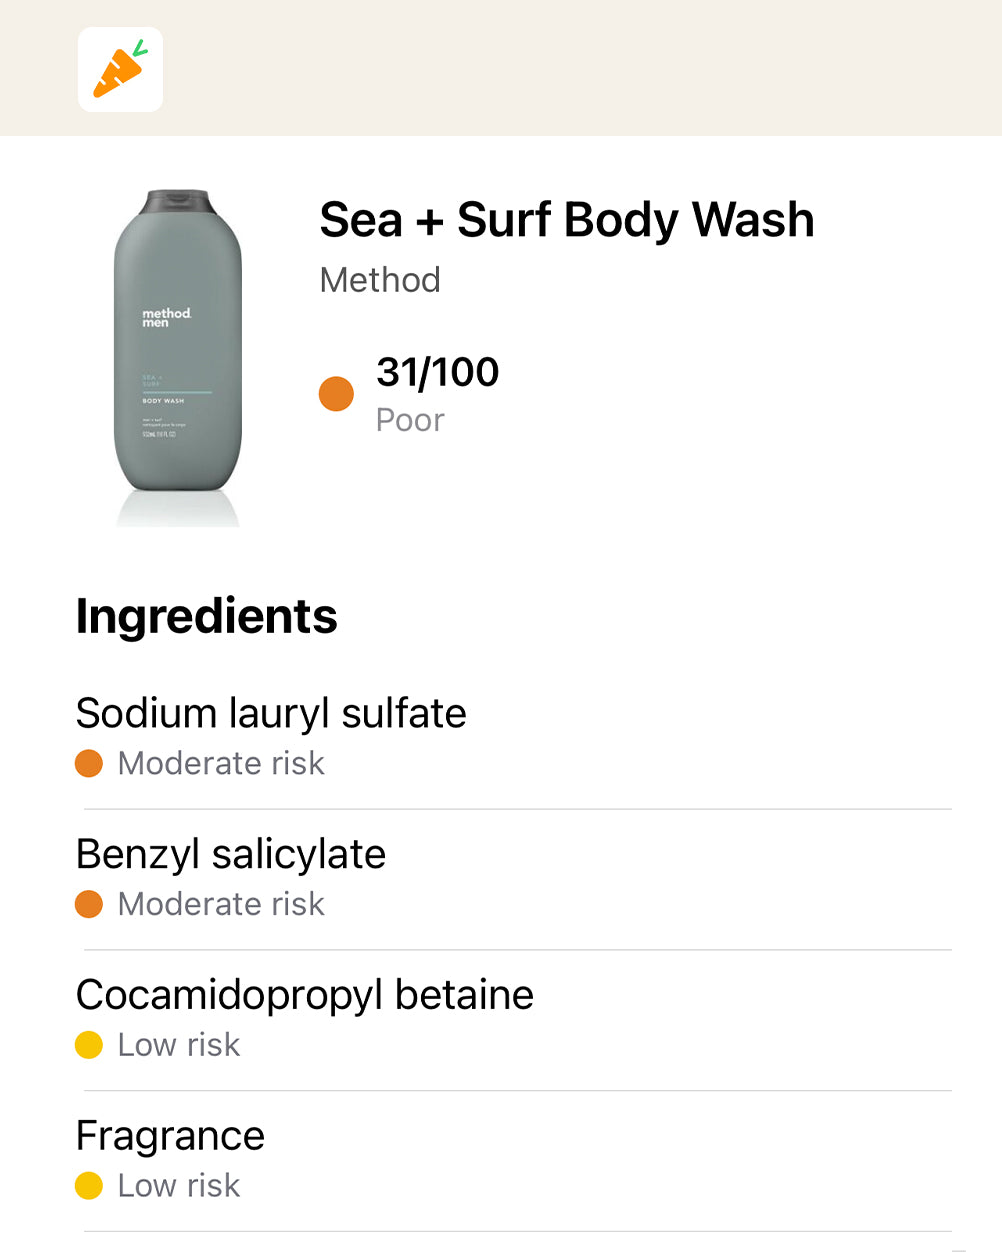Click yellow risk dot for Cocamidopropyl betaine
1002x1252 pixels.
click(89, 1045)
